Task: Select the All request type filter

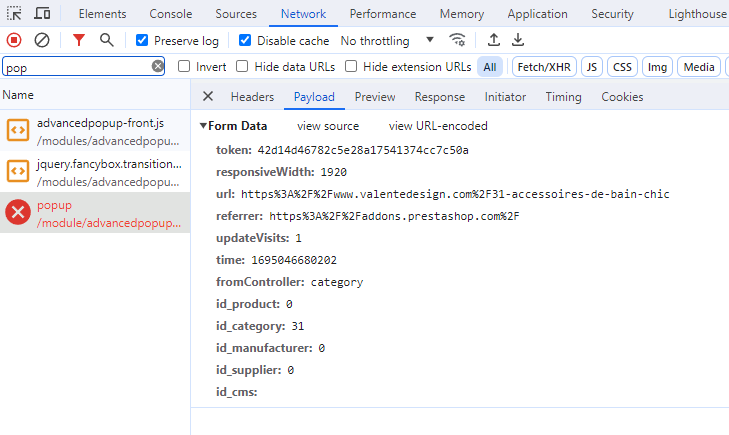Action: 490,67
